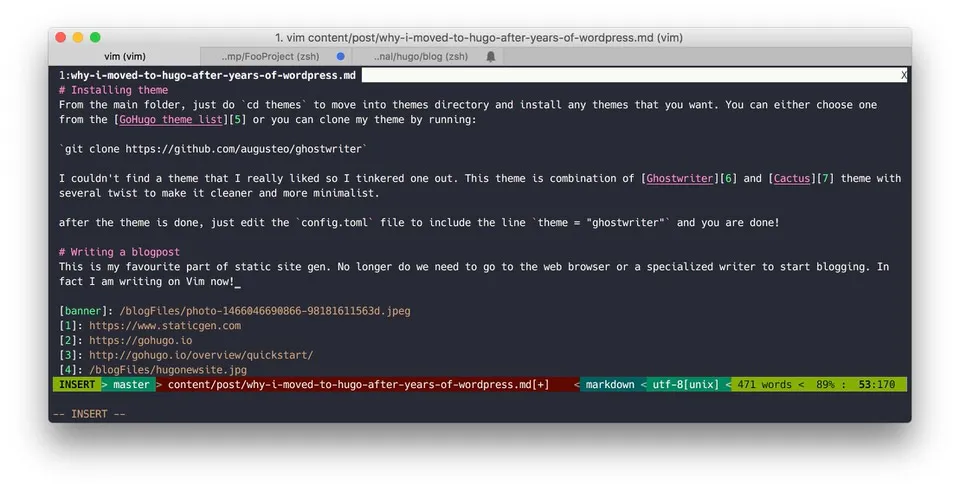The image size is (960, 492).
Task: Click the https://gohugo.io URL
Action: [140, 340]
